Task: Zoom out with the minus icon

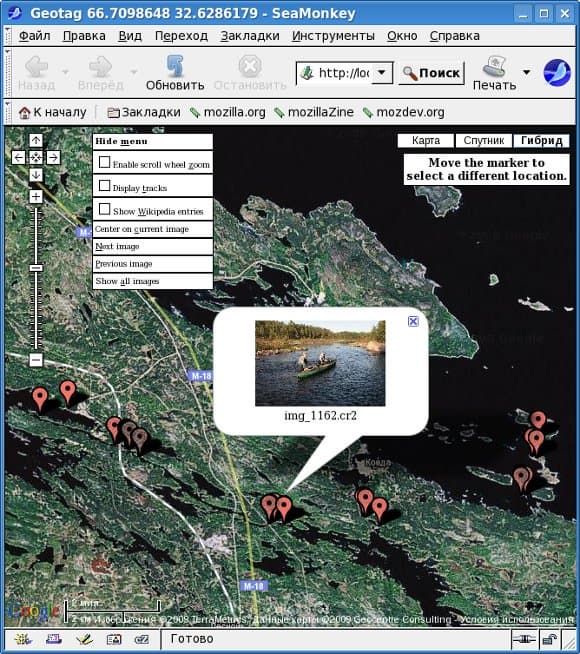Action: [x=36, y=360]
